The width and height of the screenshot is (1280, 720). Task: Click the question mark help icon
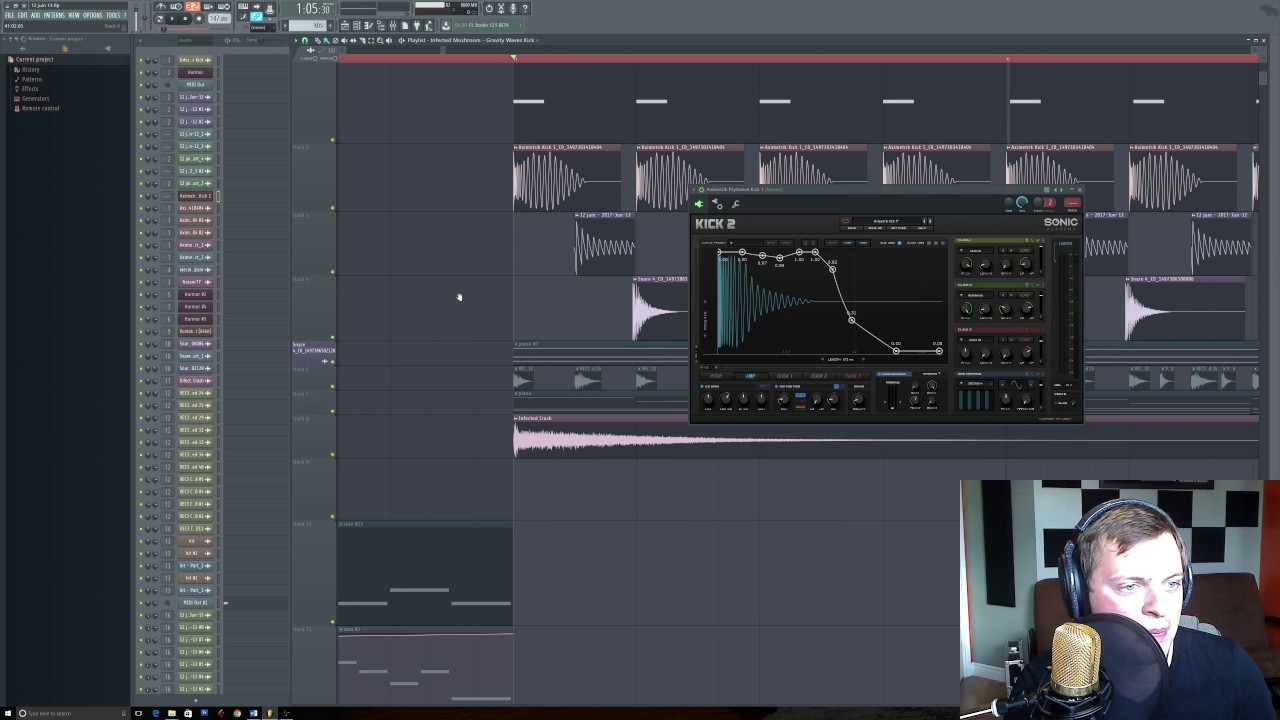point(524,8)
